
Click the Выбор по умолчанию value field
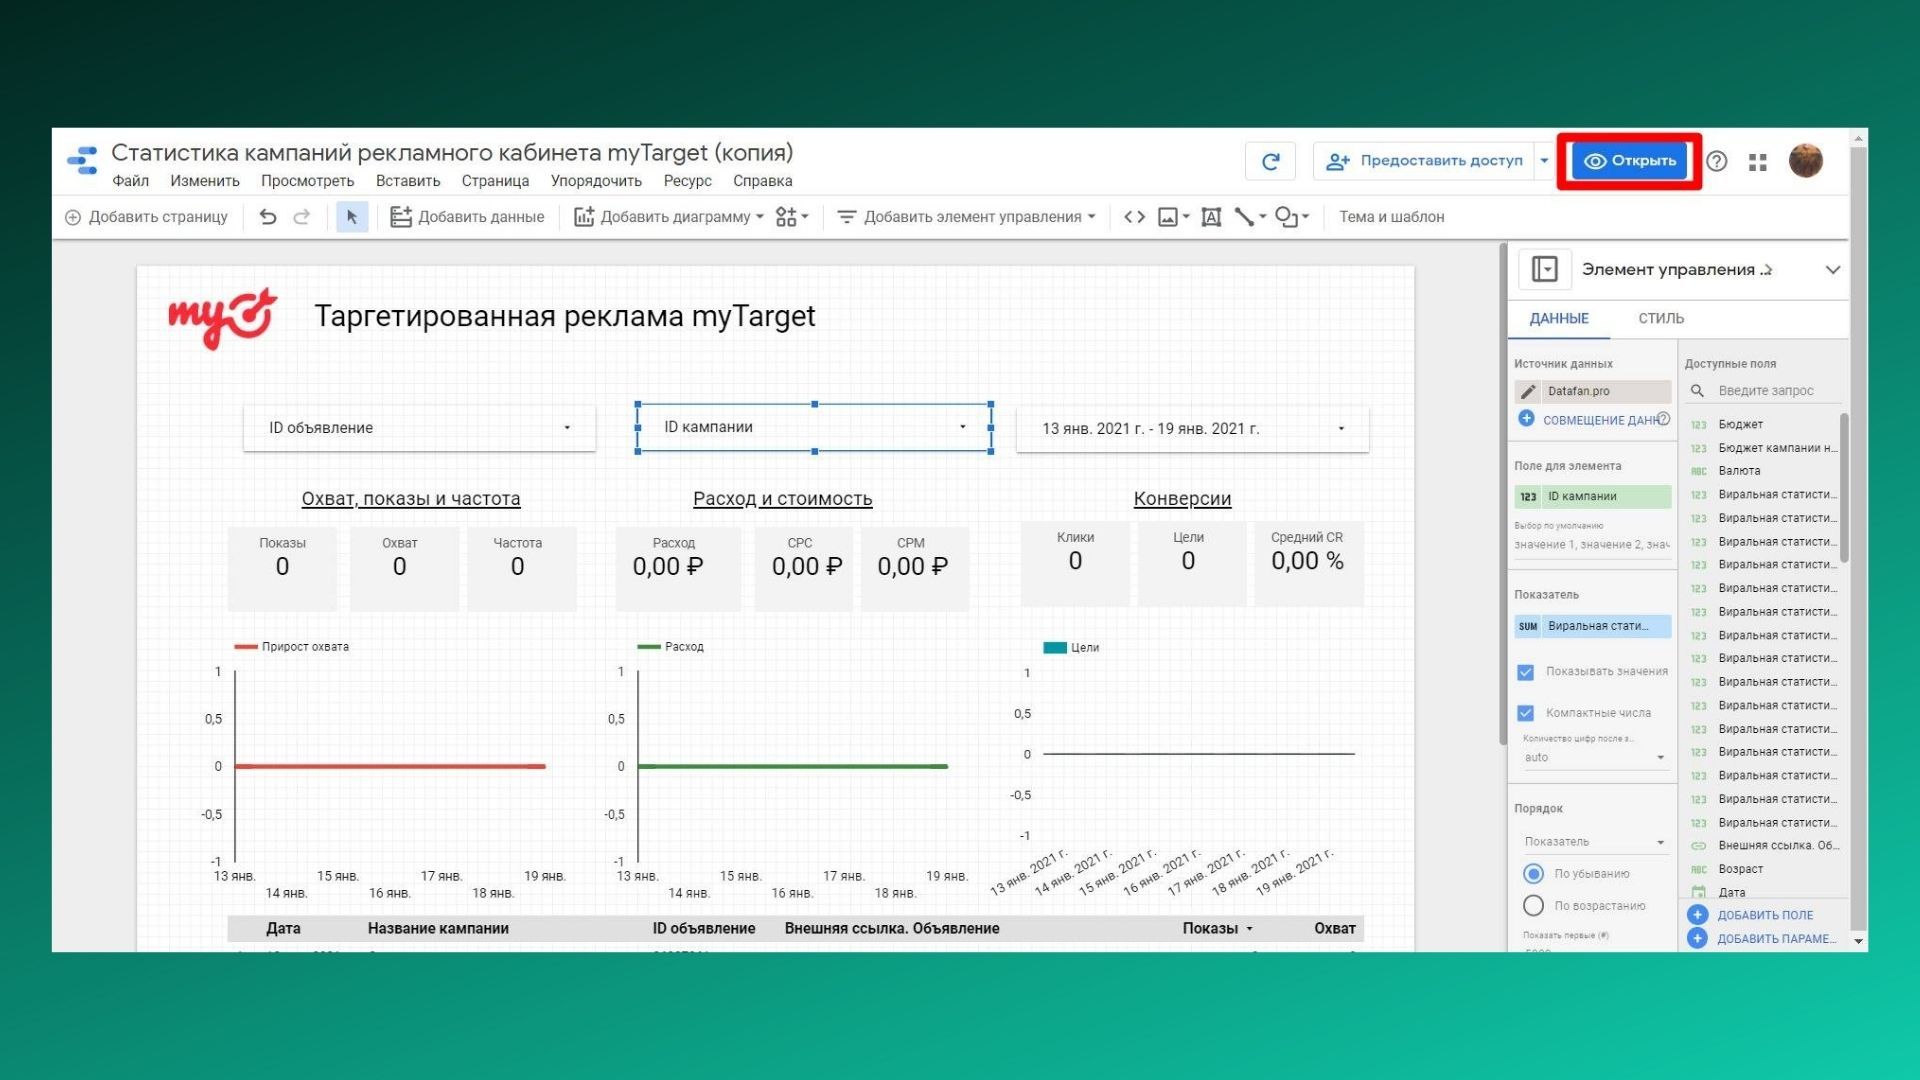tap(1592, 544)
